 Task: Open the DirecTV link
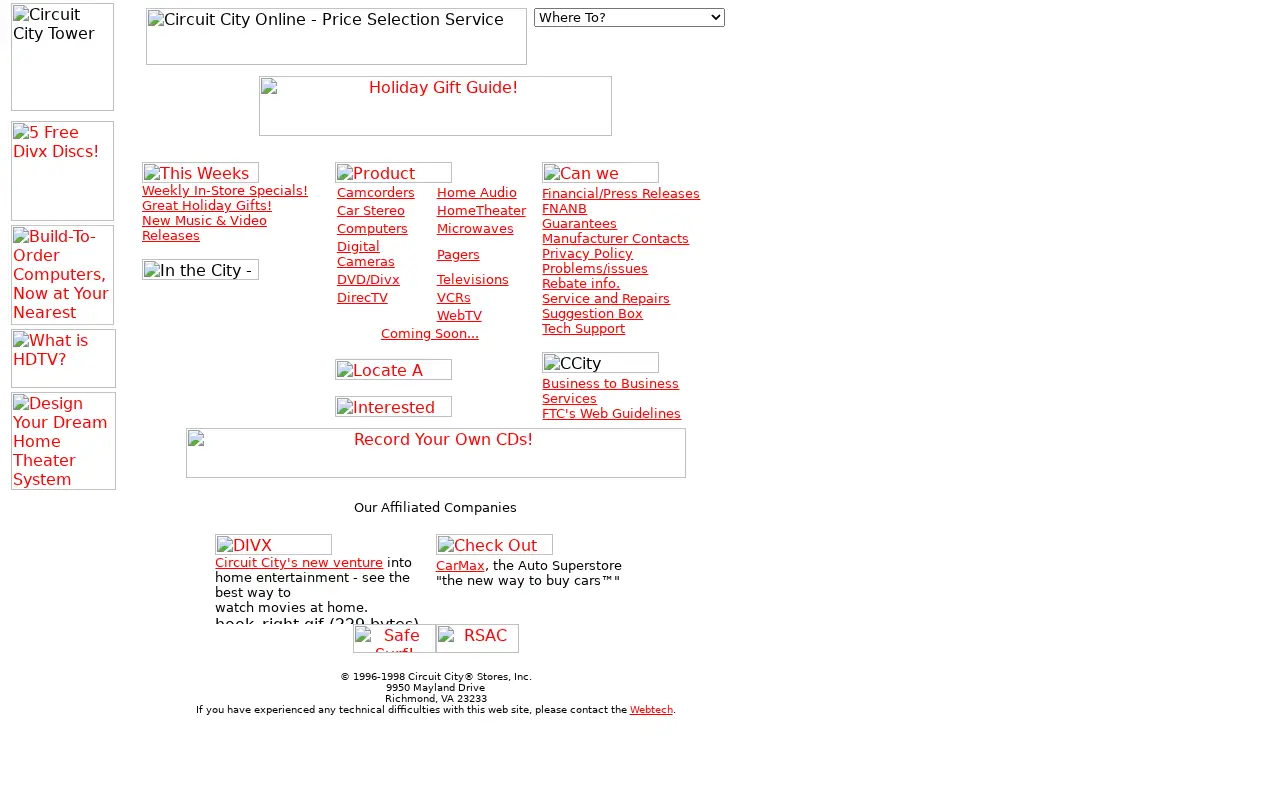pos(362,298)
